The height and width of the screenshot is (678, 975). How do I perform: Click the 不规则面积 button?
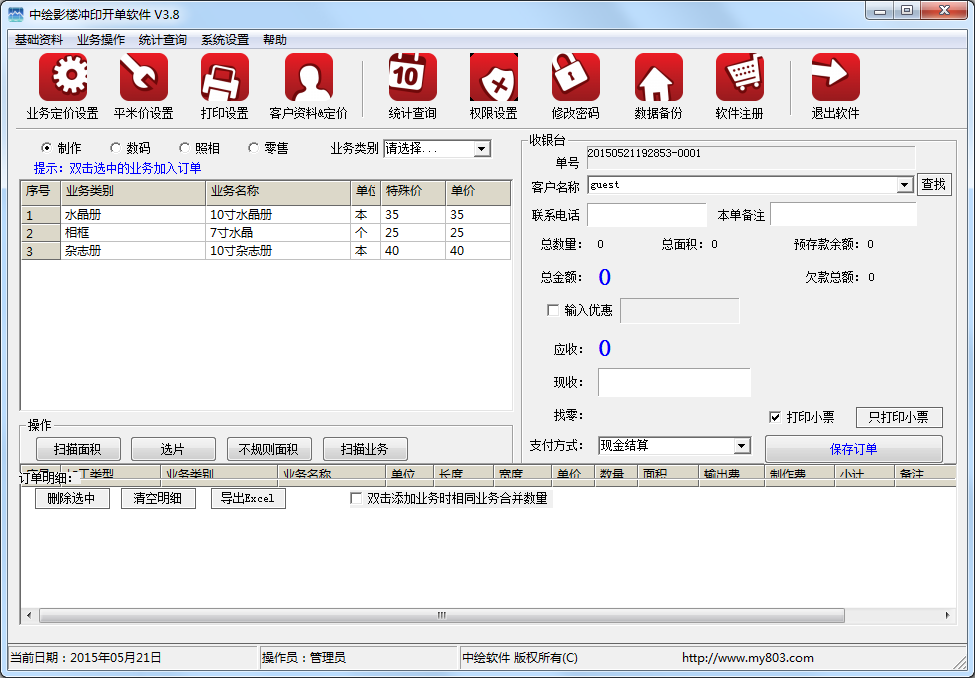pos(269,449)
